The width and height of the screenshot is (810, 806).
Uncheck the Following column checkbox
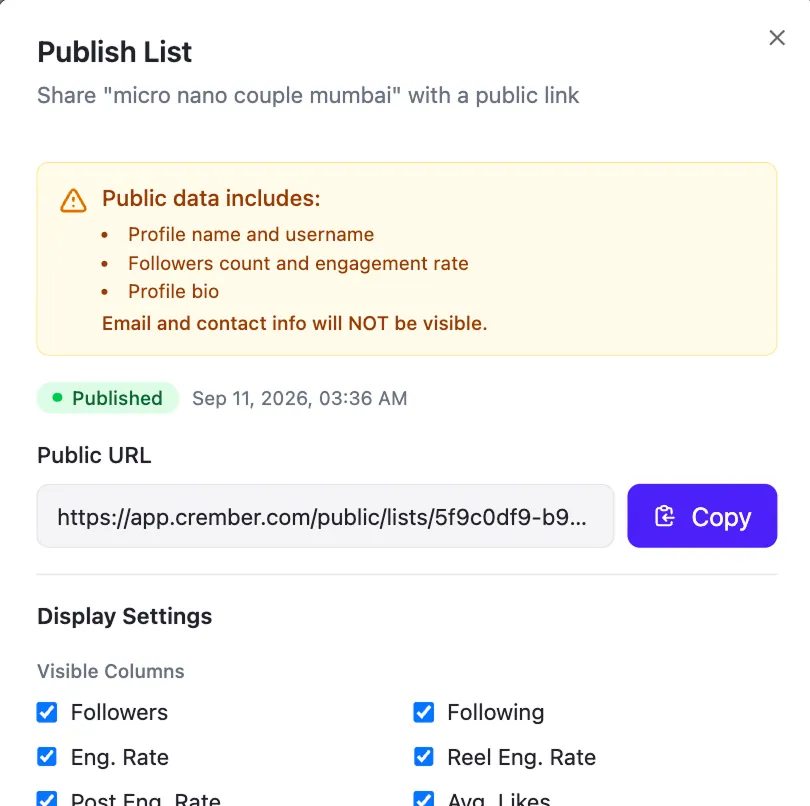424,712
